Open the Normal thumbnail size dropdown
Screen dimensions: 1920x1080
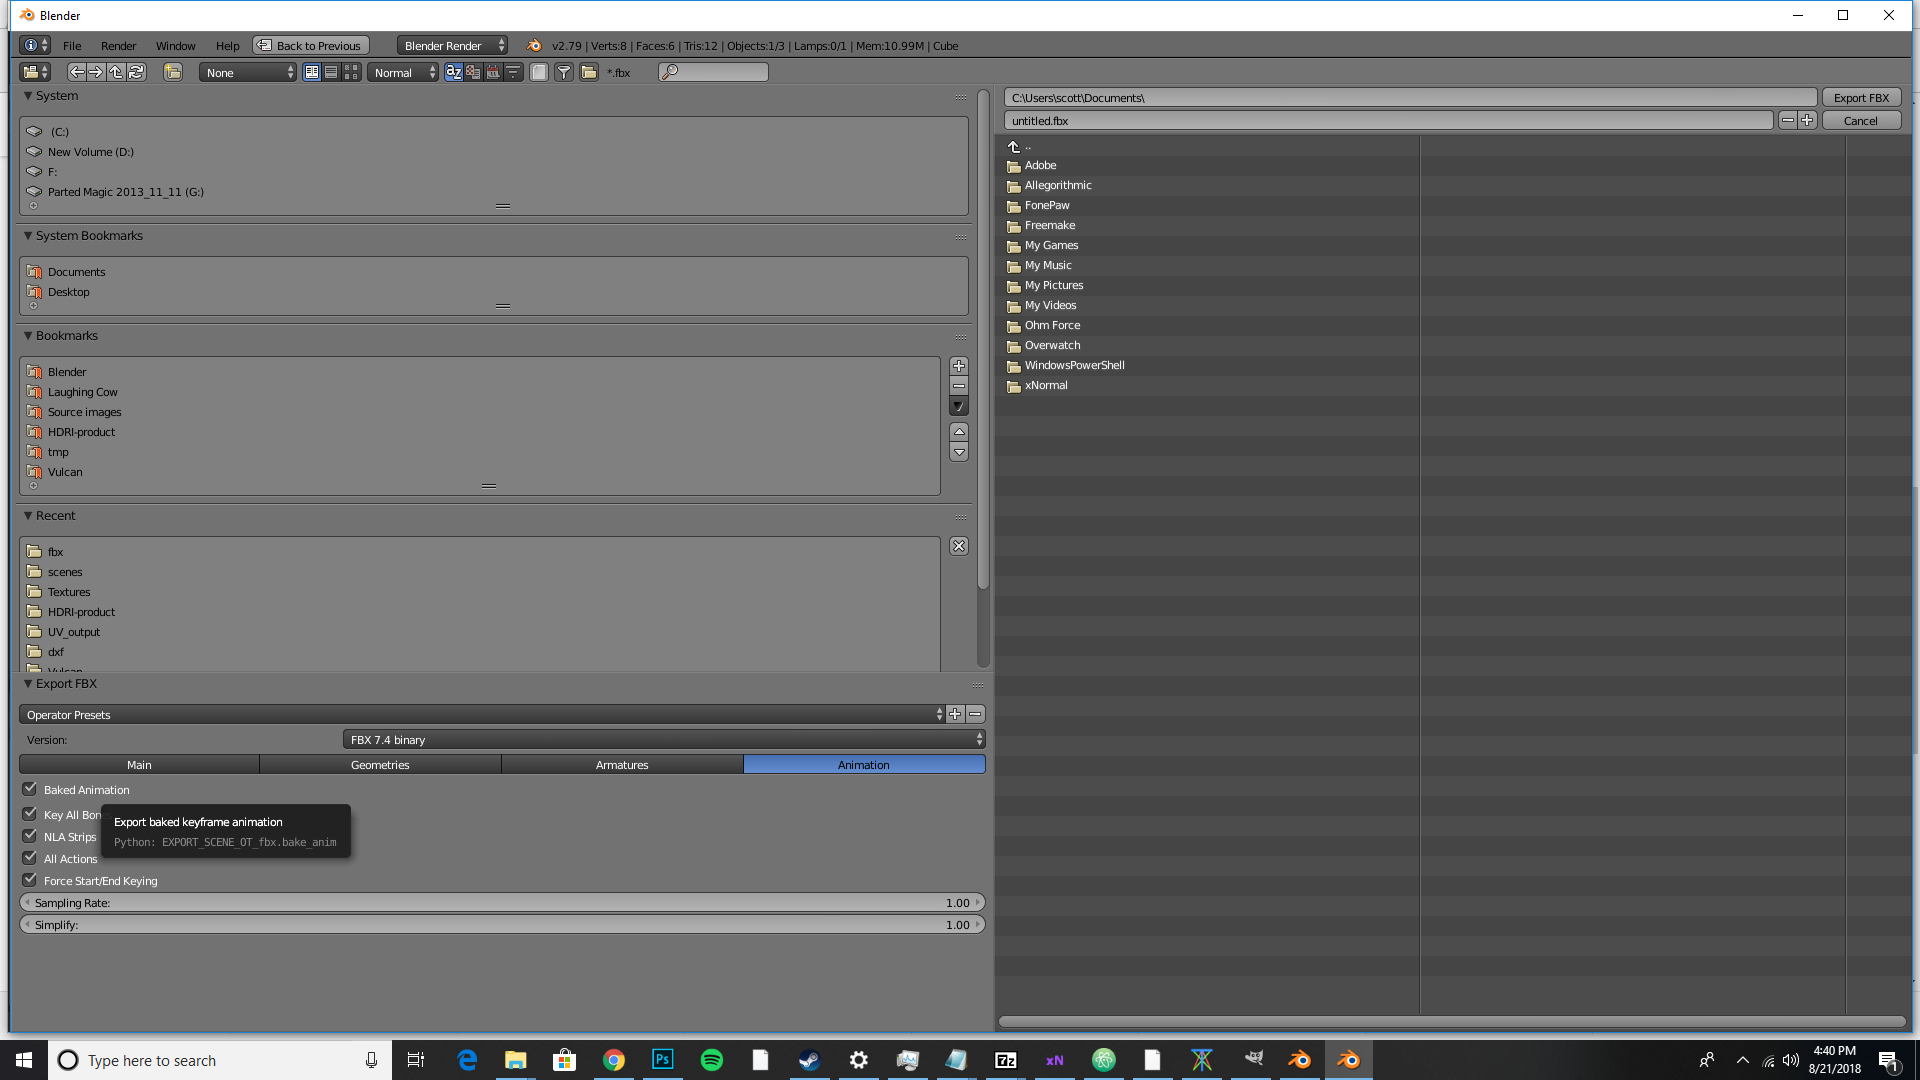(403, 72)
